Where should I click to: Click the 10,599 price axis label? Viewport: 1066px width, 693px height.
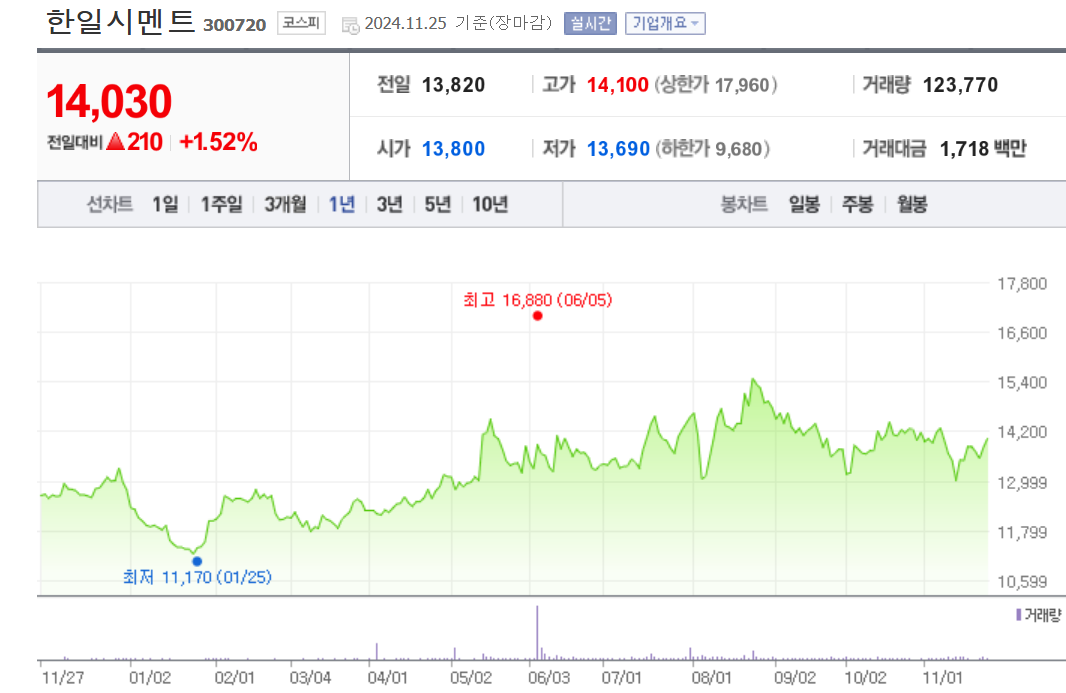tap(1022, 581)
